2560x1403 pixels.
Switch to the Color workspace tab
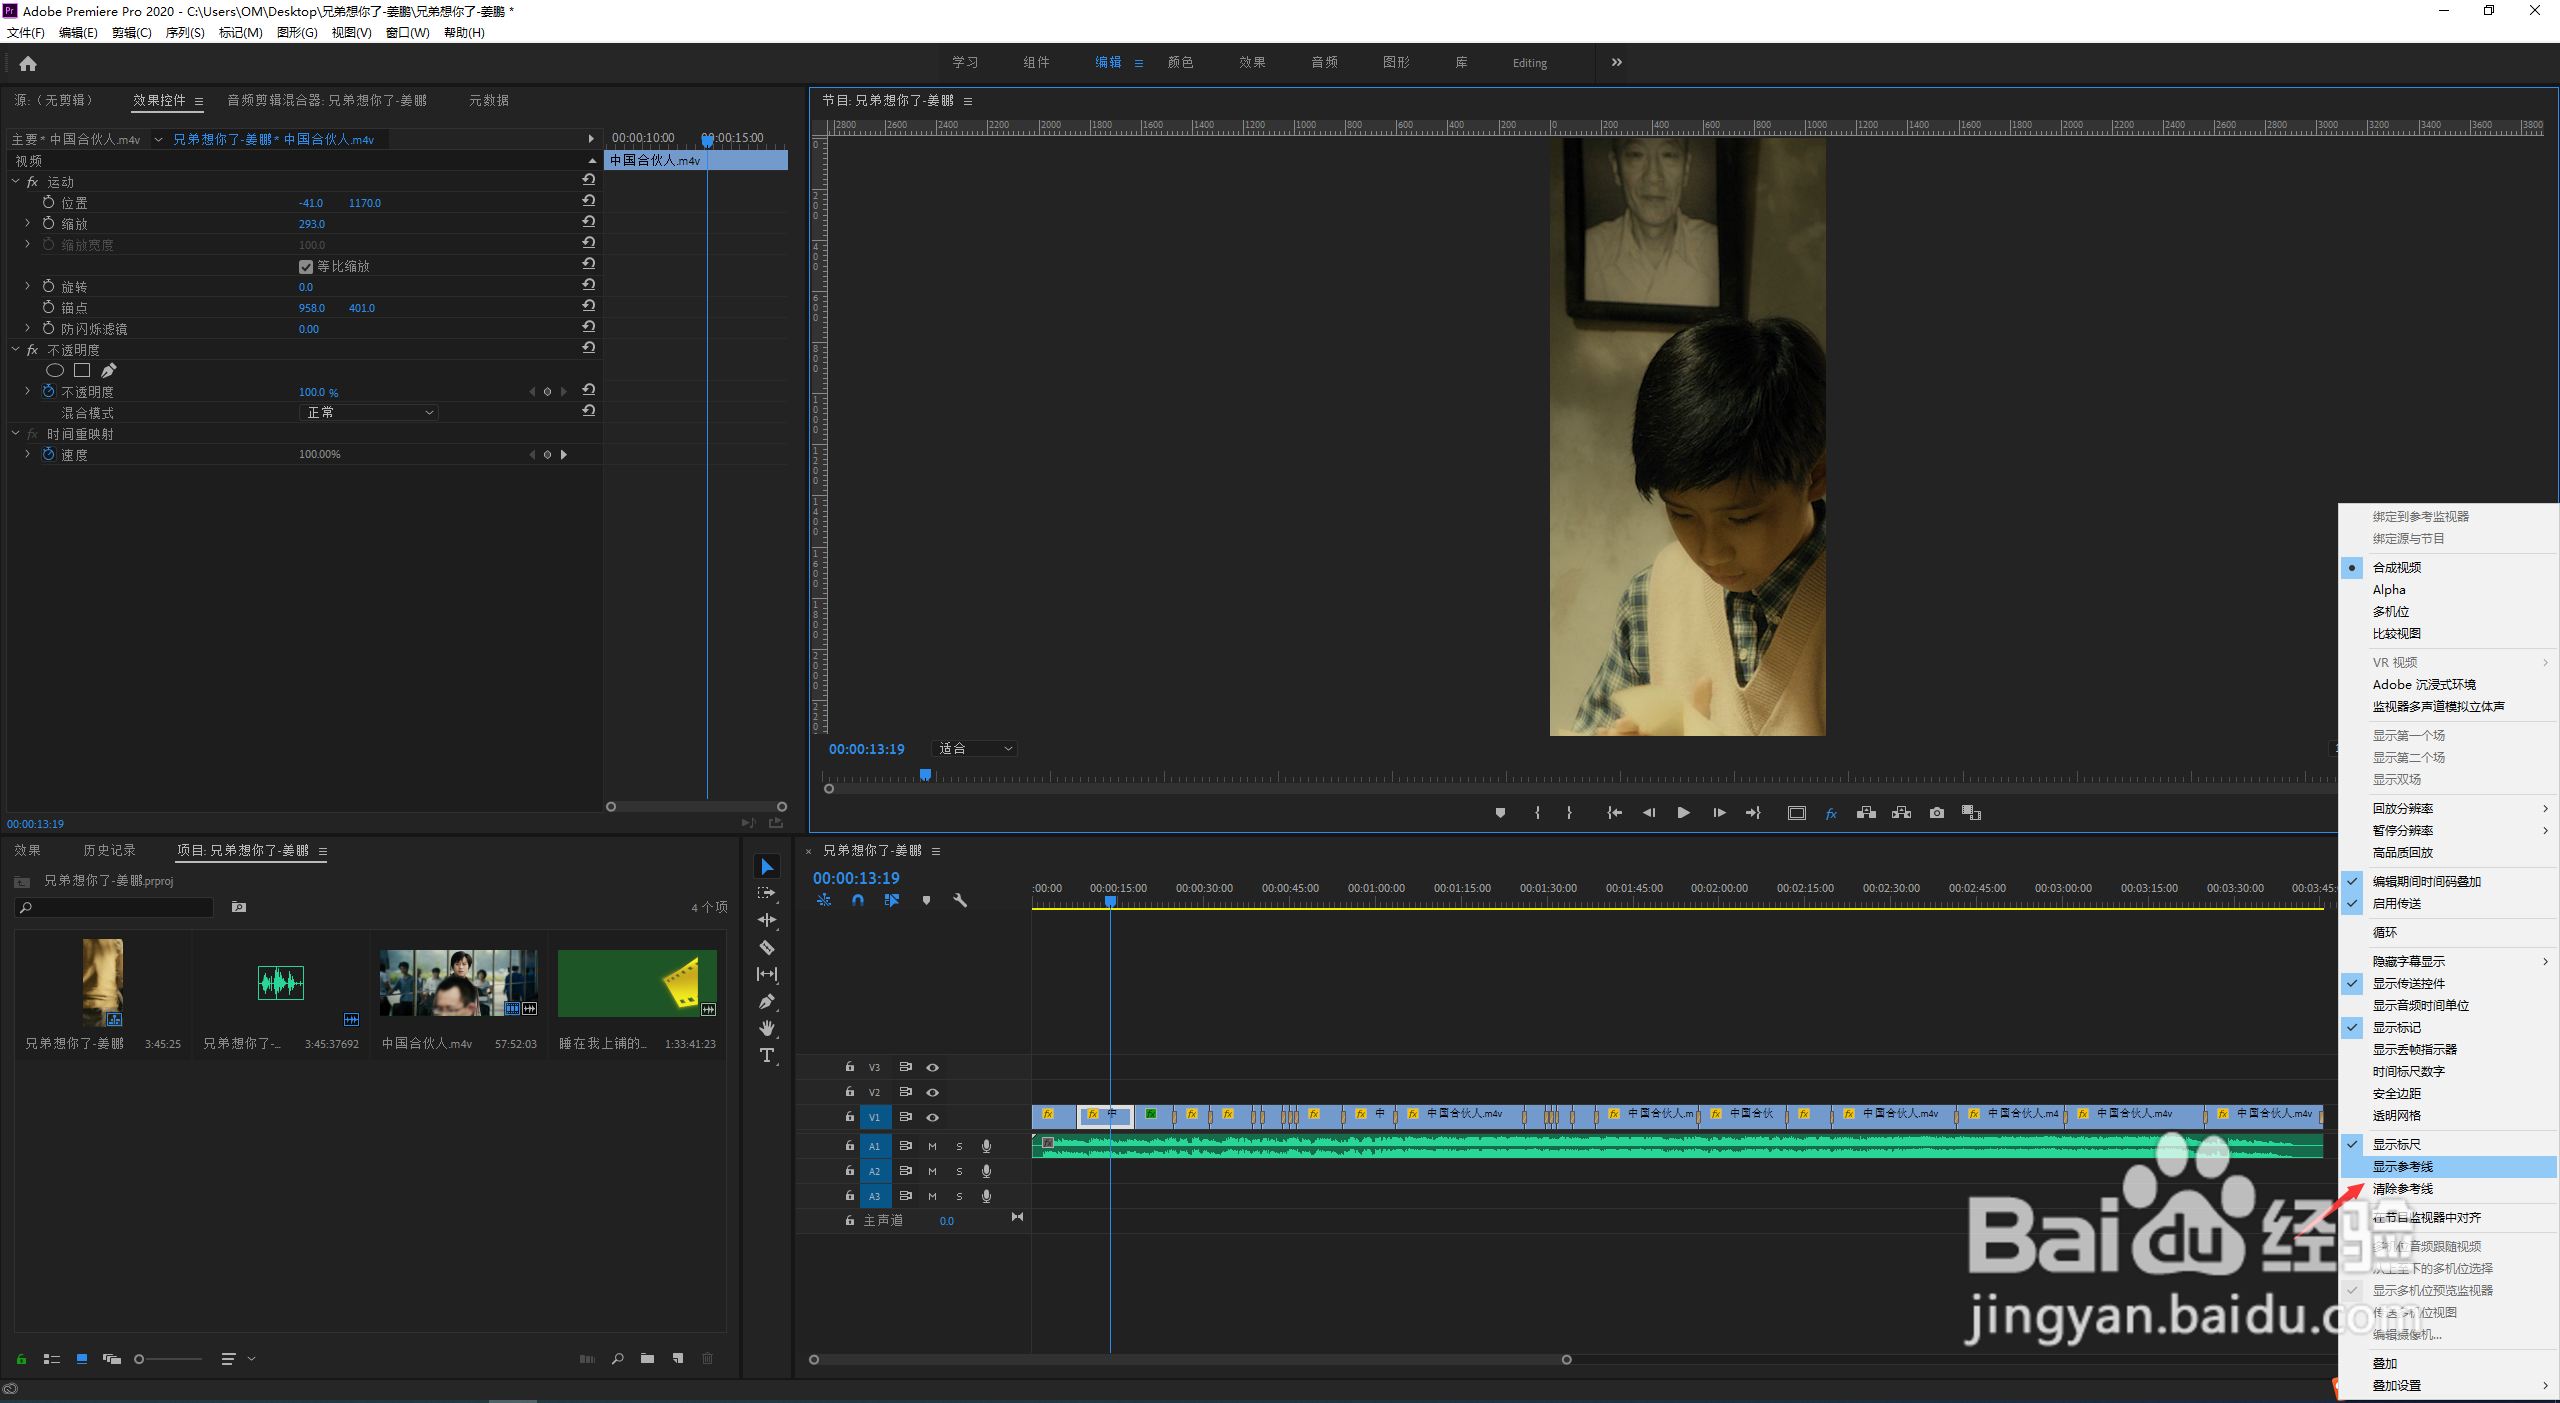1180,62
